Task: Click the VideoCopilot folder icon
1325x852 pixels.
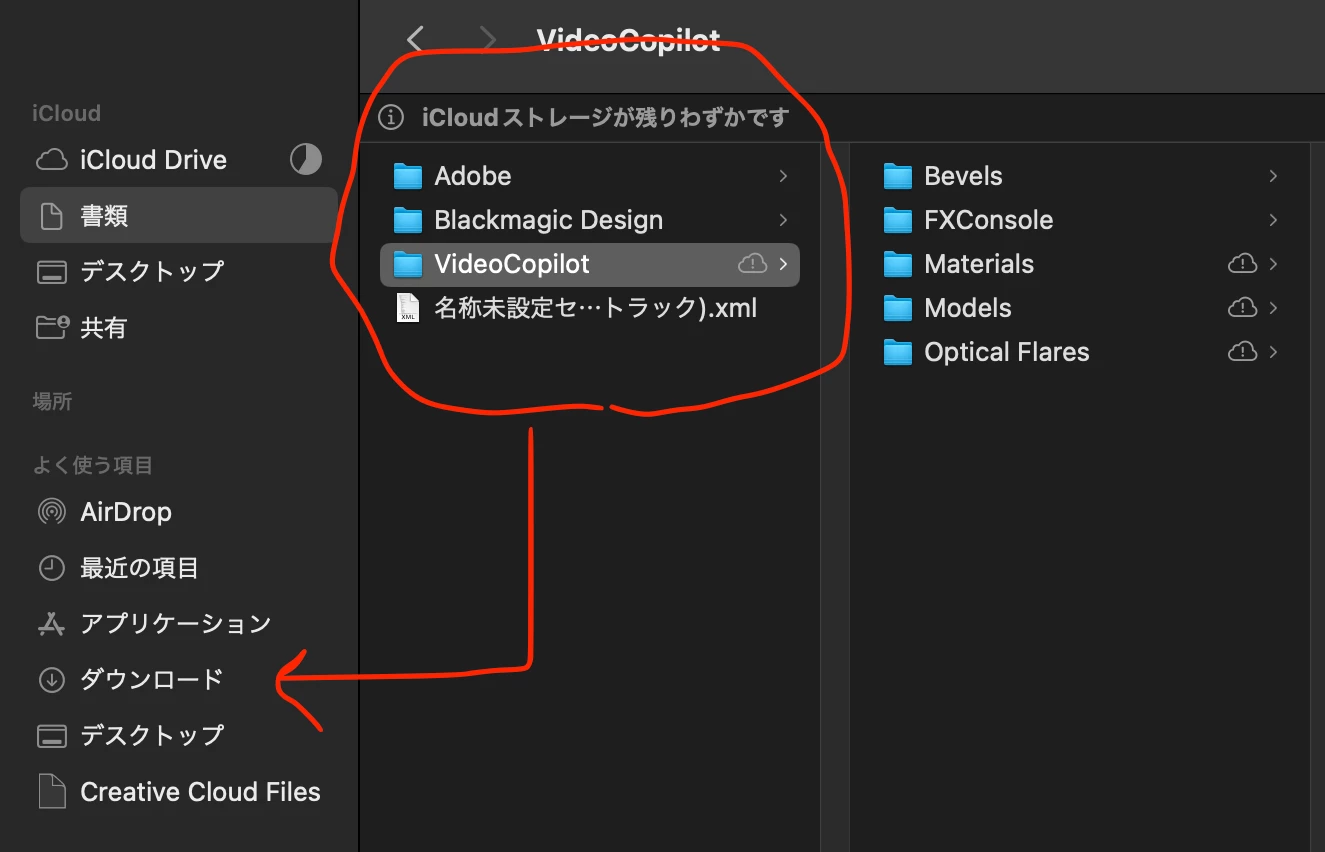Action: click(408, 264)
